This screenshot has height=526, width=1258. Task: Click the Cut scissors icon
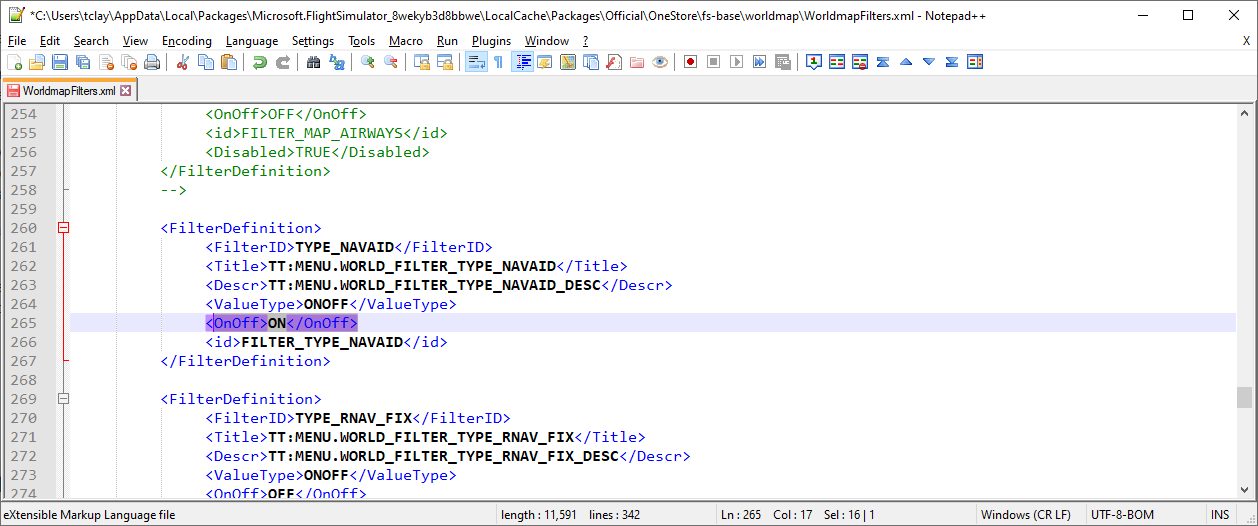(182, 62)
